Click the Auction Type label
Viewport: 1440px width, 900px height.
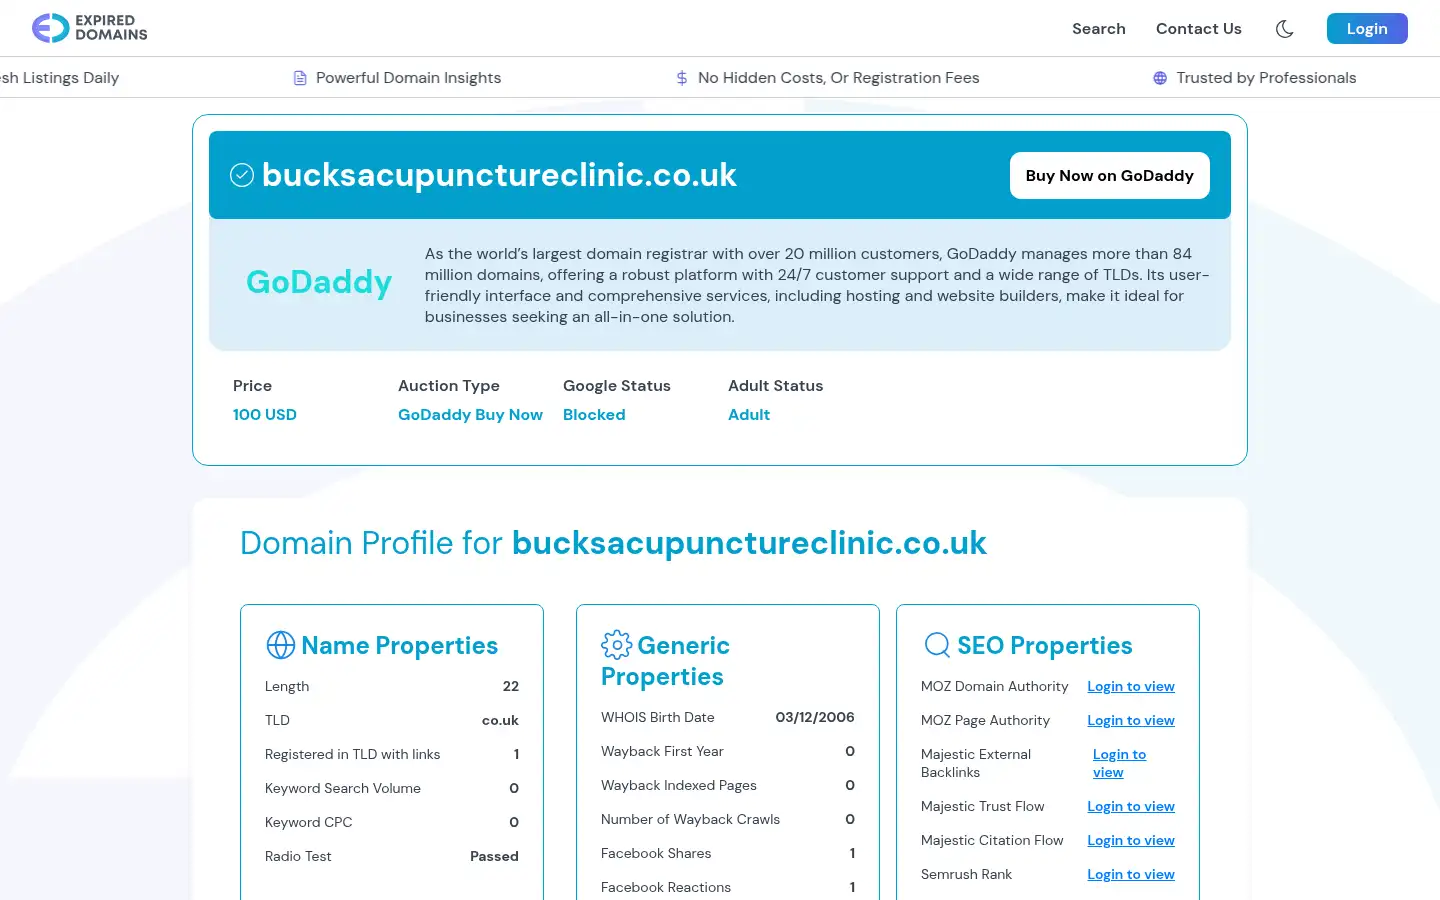448,385
